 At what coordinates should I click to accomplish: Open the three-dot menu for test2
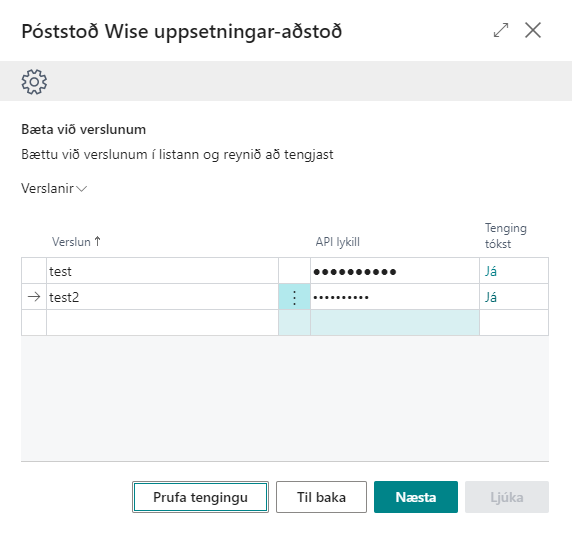point(294,297)
